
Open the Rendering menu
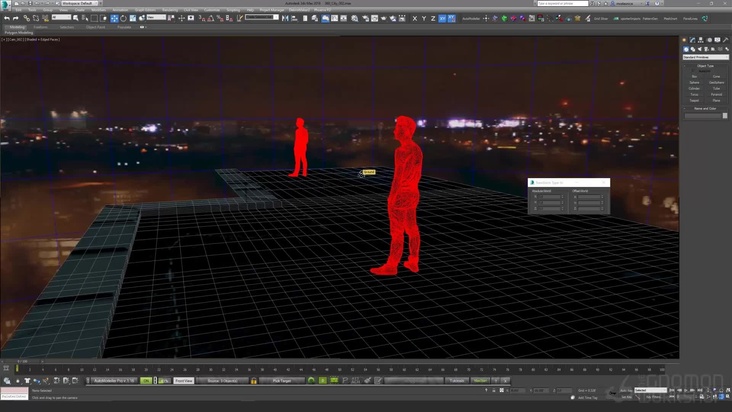click(169, 10)
